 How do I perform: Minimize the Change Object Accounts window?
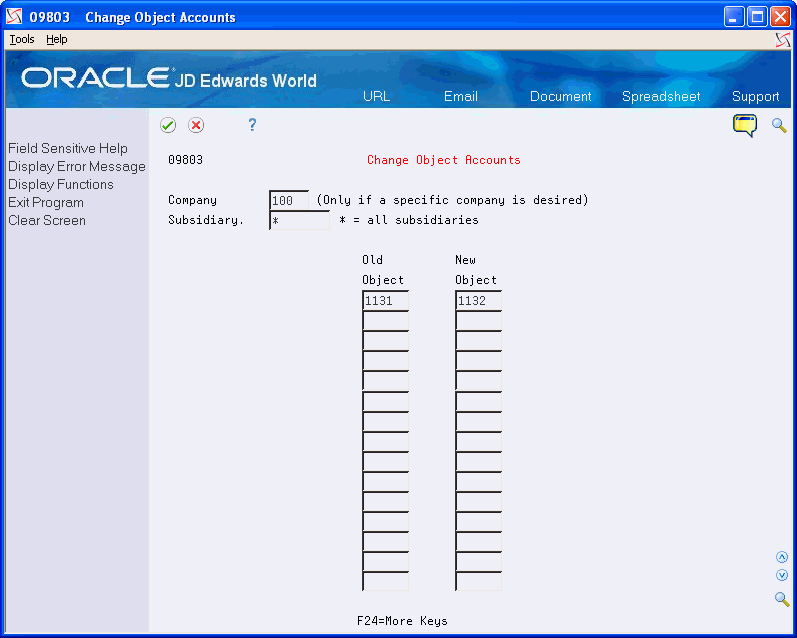point(734,17)
